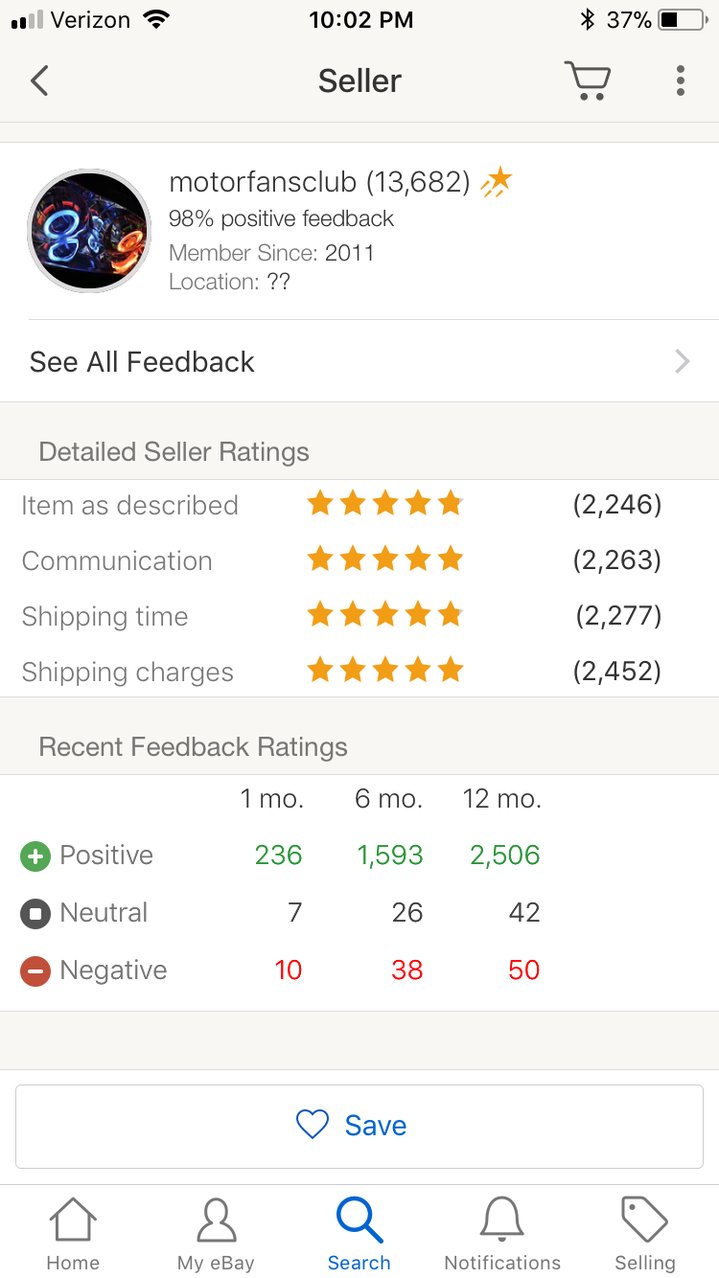Select the 12 mo. positive count 2,506

(505, 855)
